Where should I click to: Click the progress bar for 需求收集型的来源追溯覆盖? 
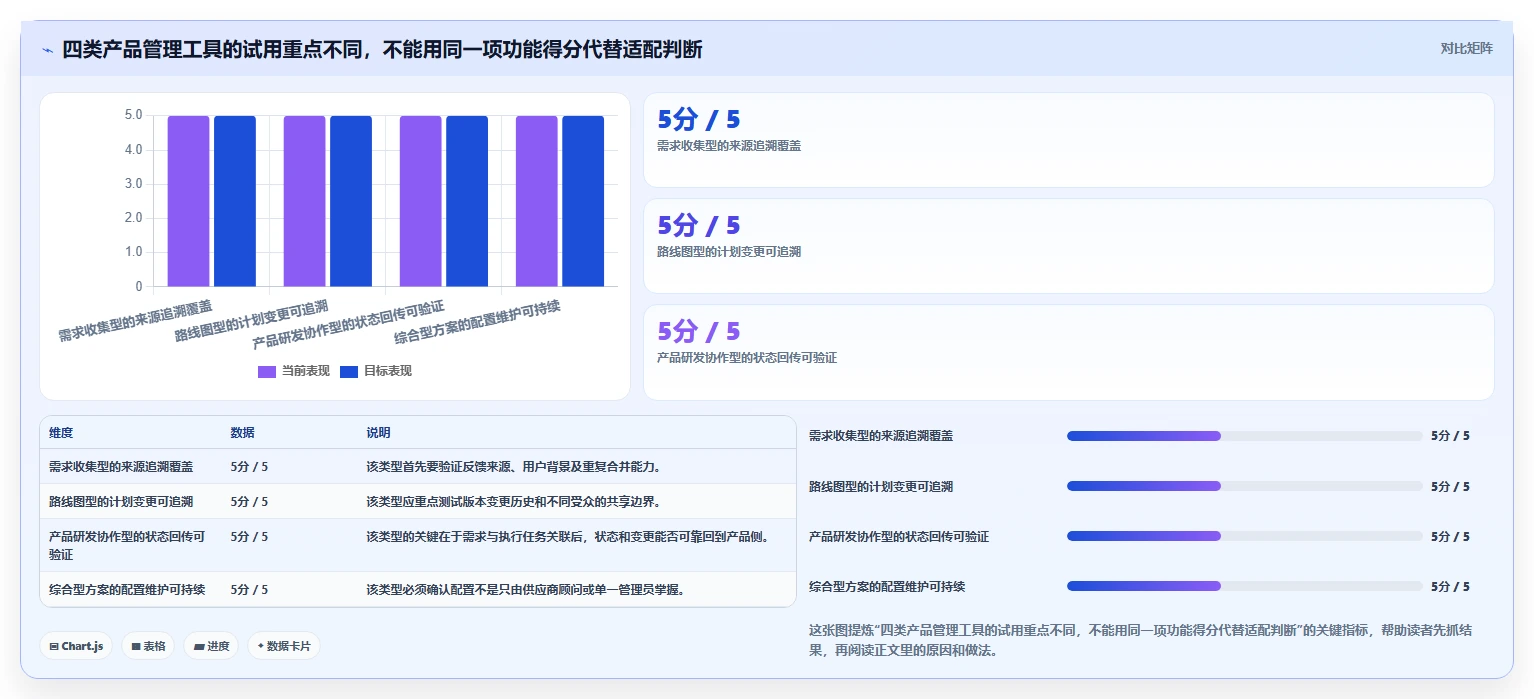click(x=1244, y=436)
